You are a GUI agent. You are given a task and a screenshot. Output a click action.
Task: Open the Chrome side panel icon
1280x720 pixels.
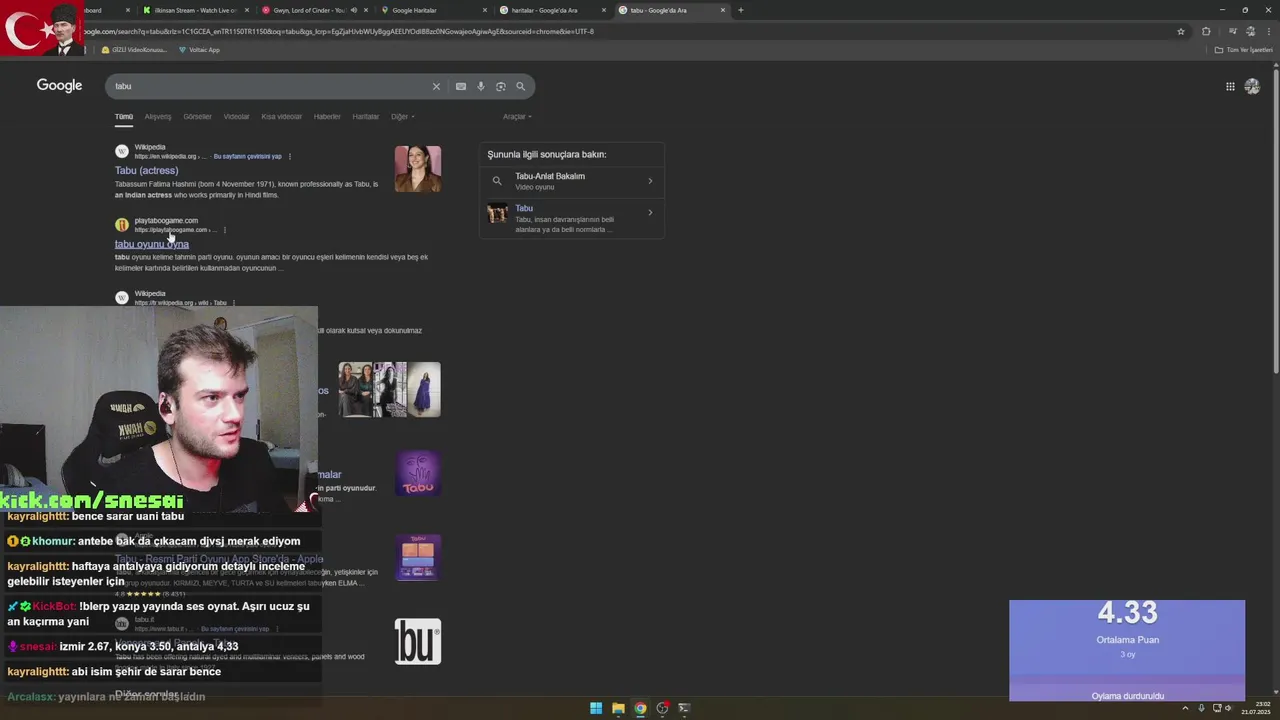[x=1234, y=31]
